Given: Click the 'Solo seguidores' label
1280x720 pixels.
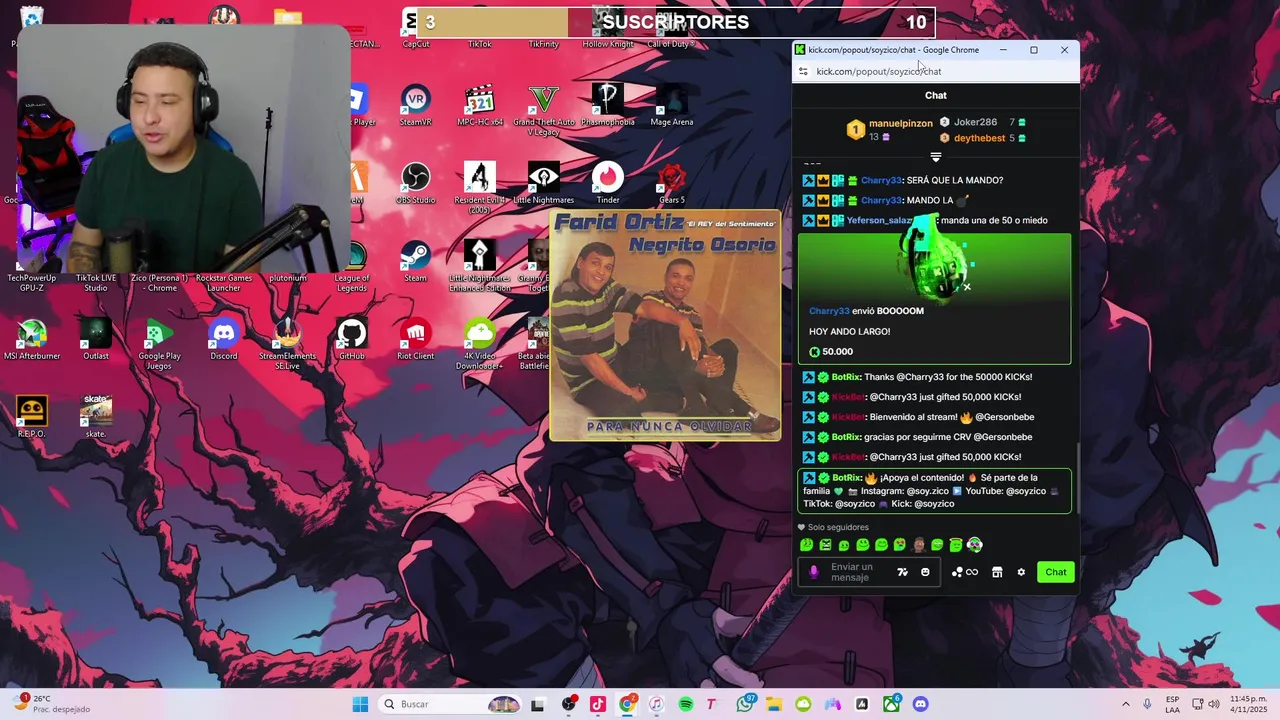Looking at the screenshot, I should (838, 527).
